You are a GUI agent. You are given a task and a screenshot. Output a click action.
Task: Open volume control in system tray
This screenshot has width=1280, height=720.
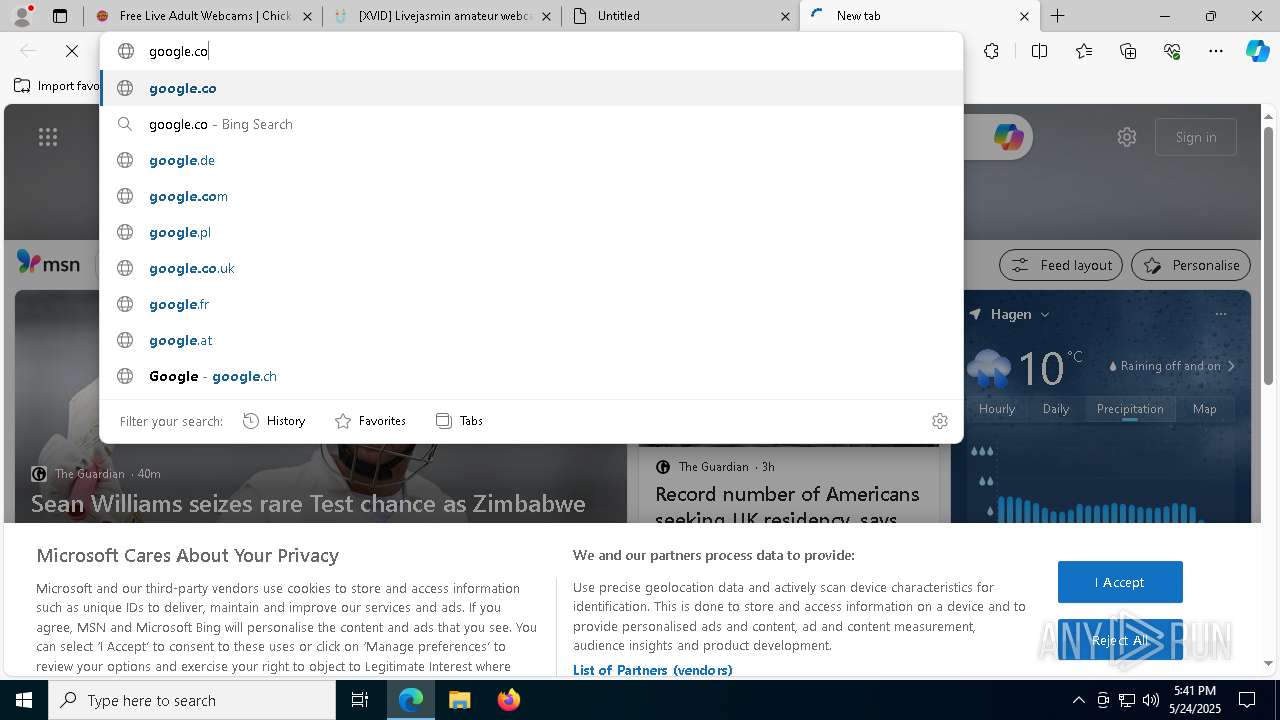coord(1150,700)
